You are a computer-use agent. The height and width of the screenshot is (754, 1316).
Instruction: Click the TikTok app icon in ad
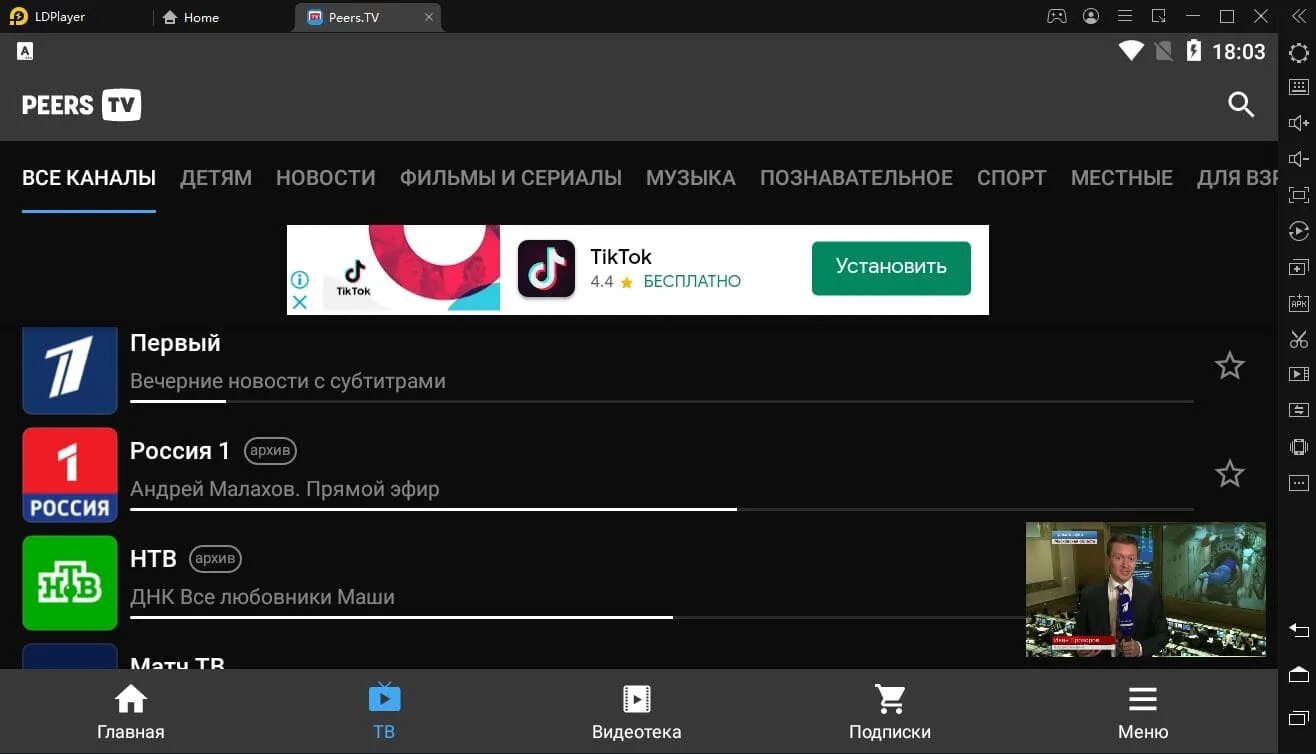click(x=546, y=269)
